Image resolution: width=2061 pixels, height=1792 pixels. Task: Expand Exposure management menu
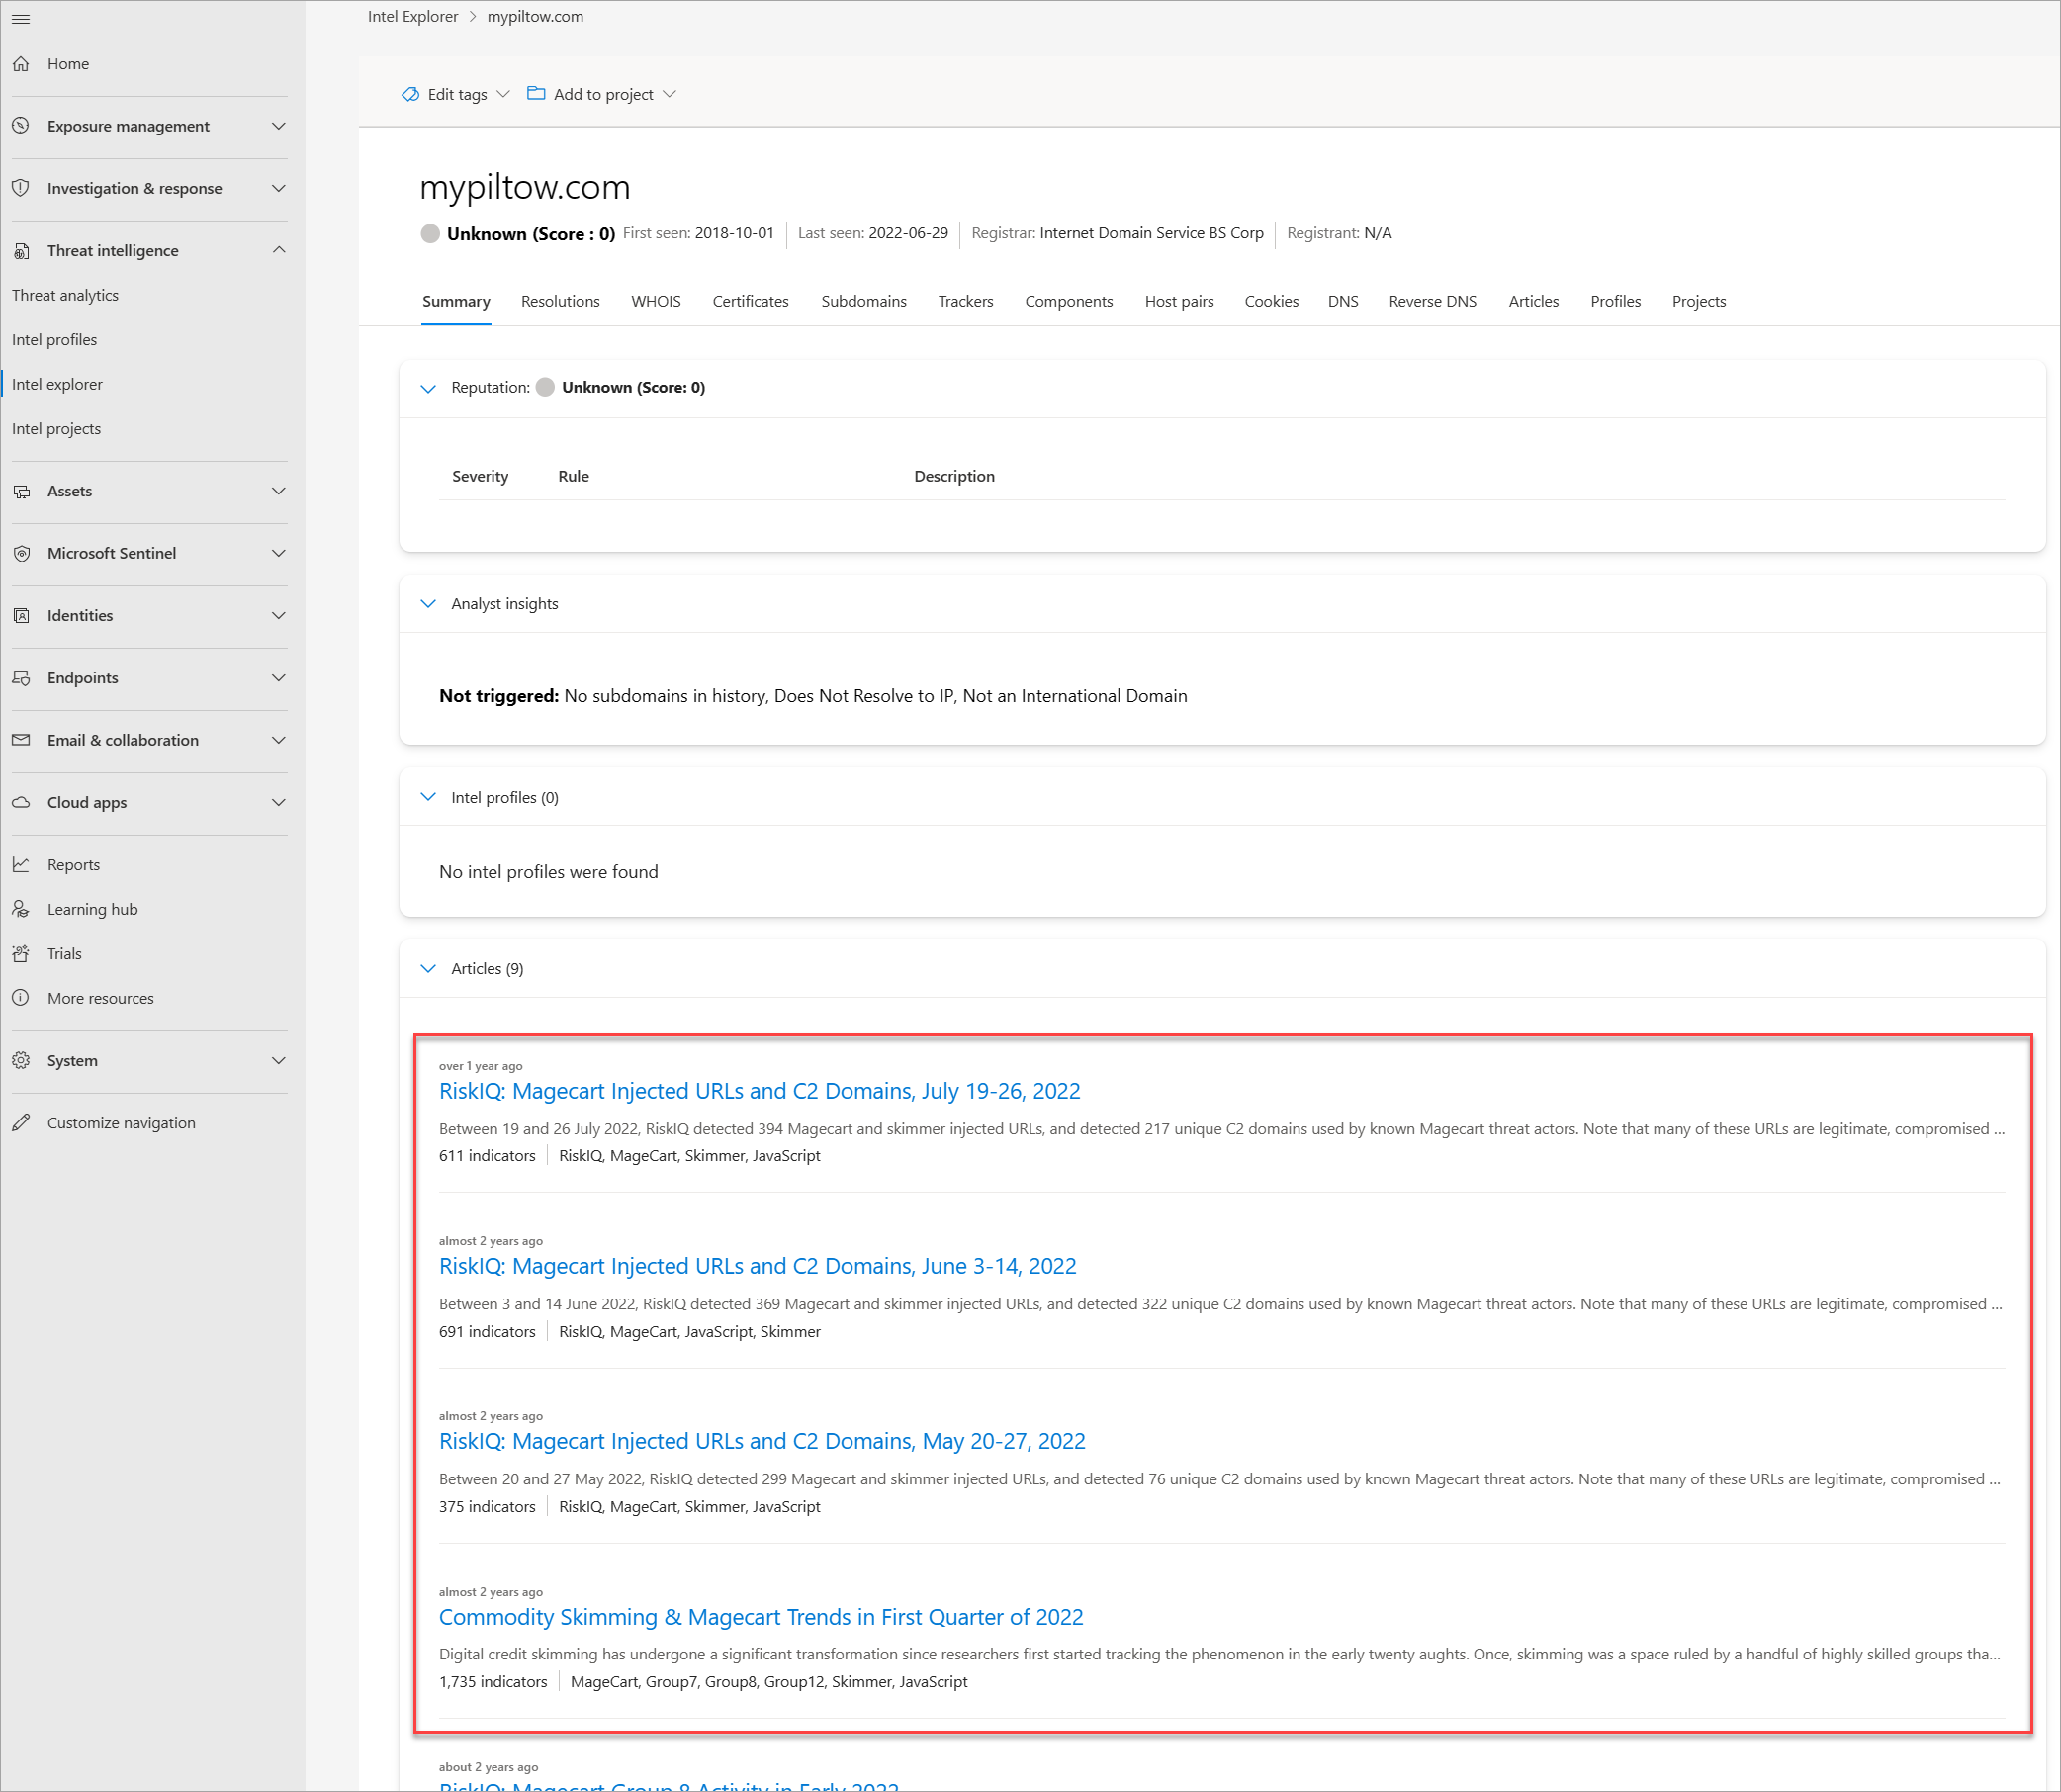click(x=279, y=126)
